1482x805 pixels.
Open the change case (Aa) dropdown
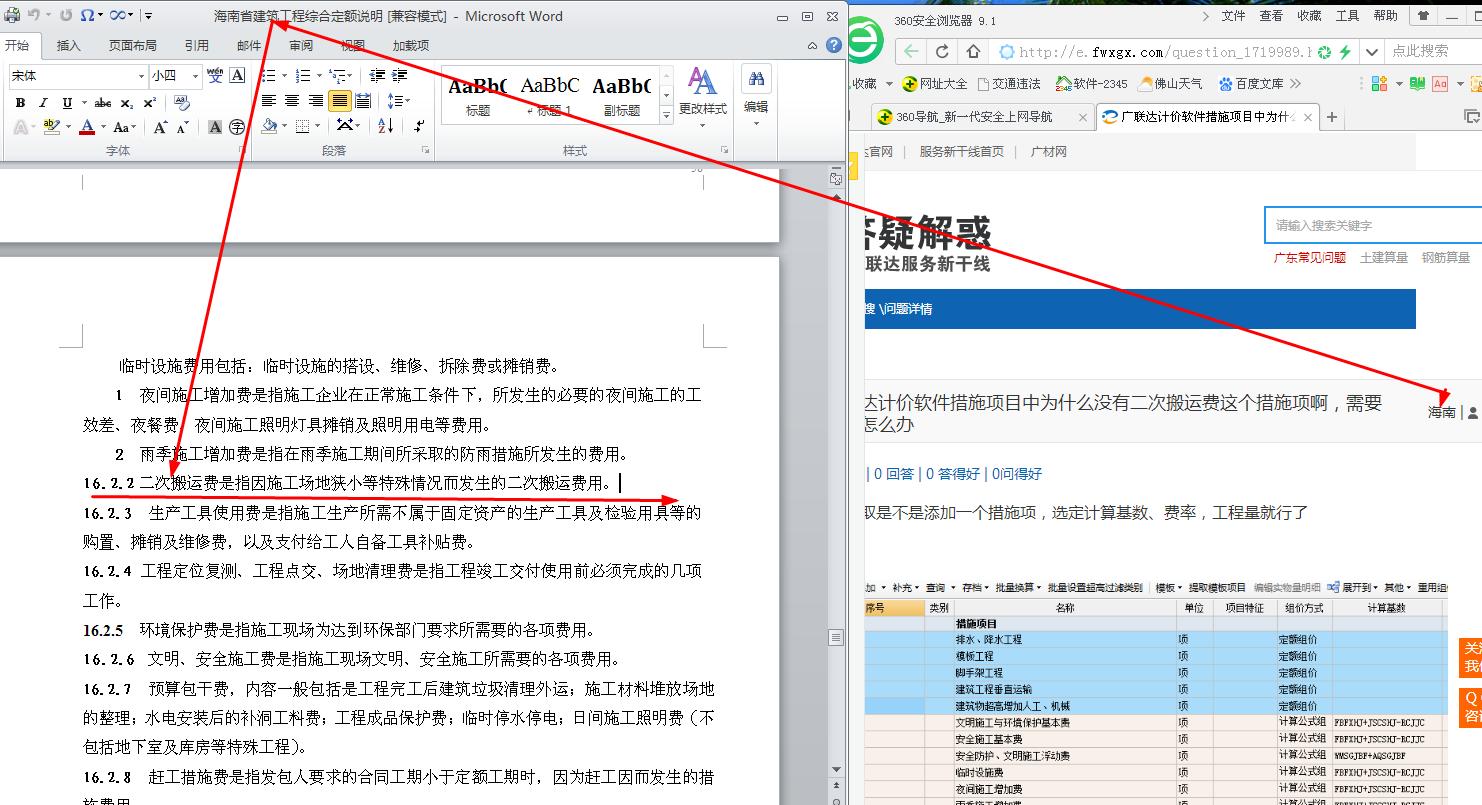tap(124, 127)
